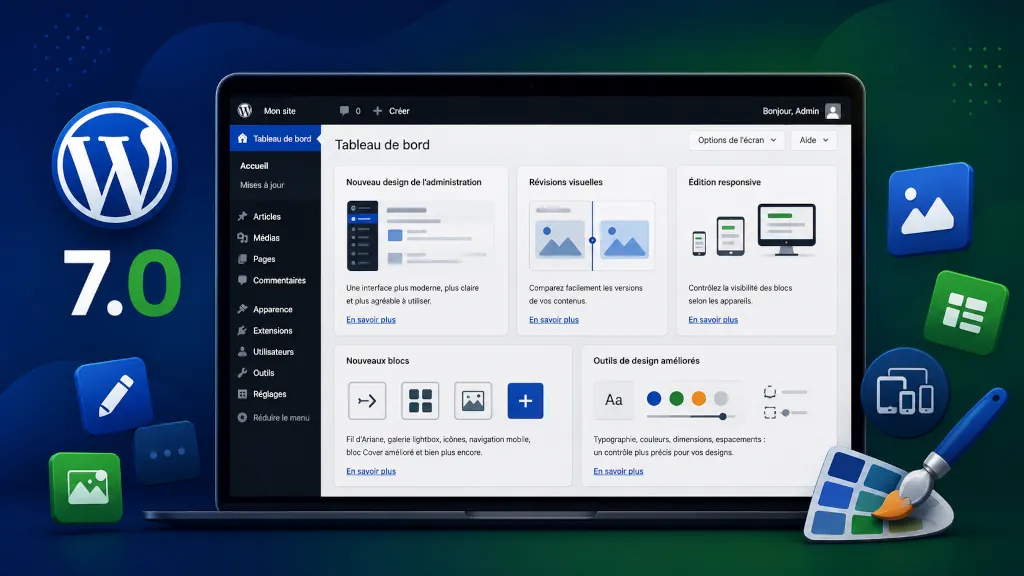Click the large WordPress logo outside the laptop
Screen dimensions: 1024x576
(x=115, y=165)
